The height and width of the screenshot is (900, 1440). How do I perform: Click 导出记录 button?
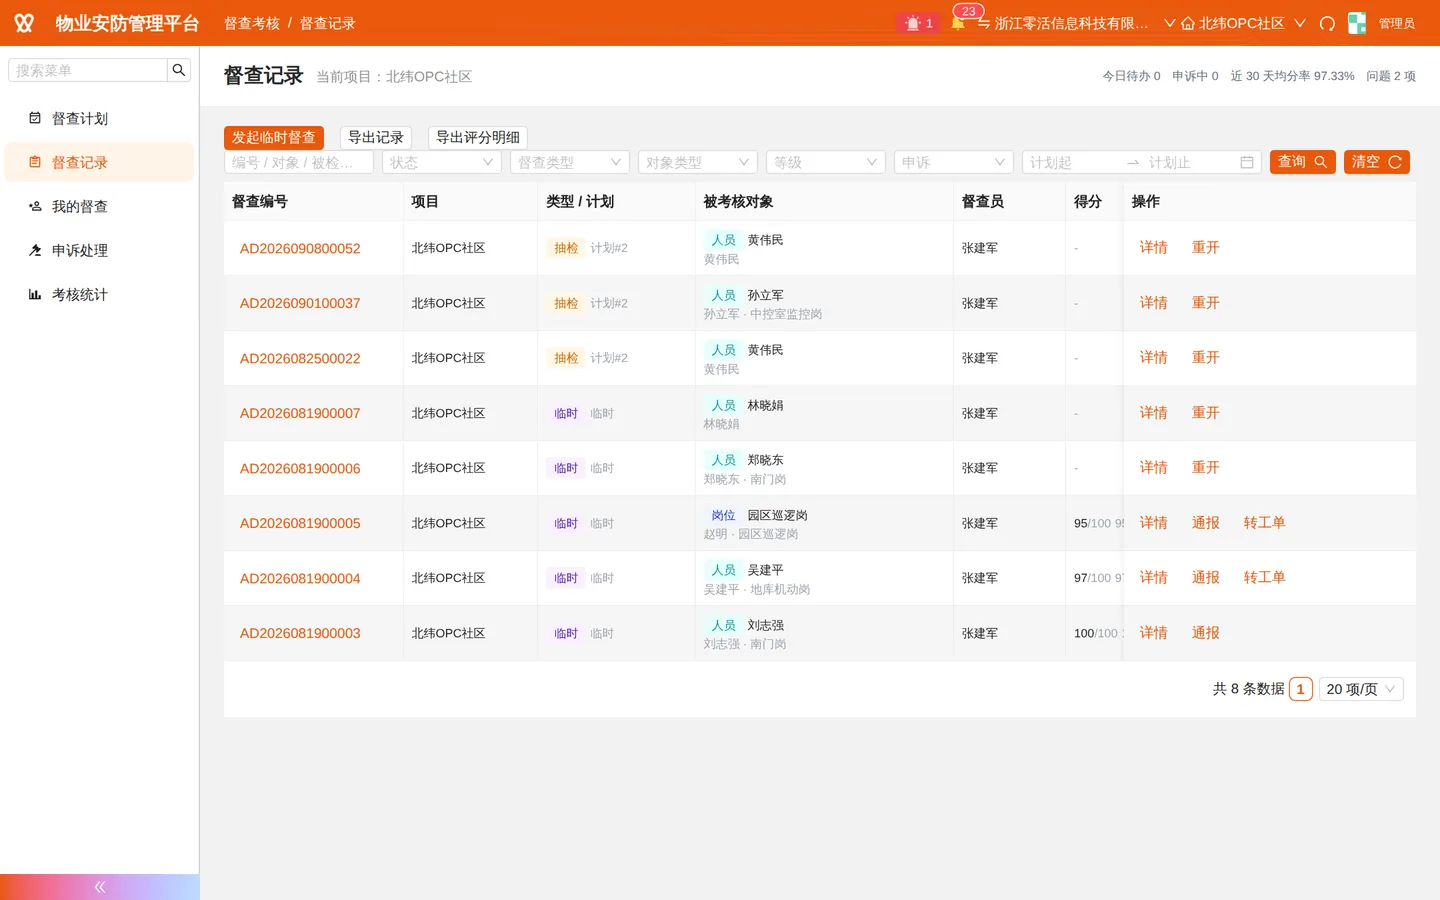coord(376,137)
